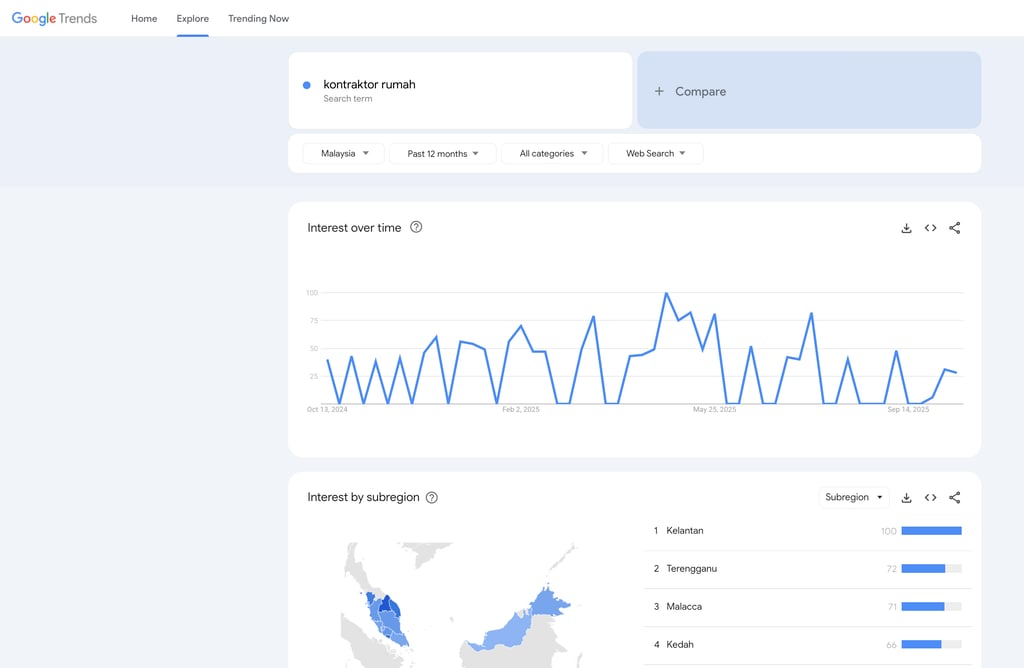
Task: Open the Trending Now tab
Action: click(x=258, y=19)
